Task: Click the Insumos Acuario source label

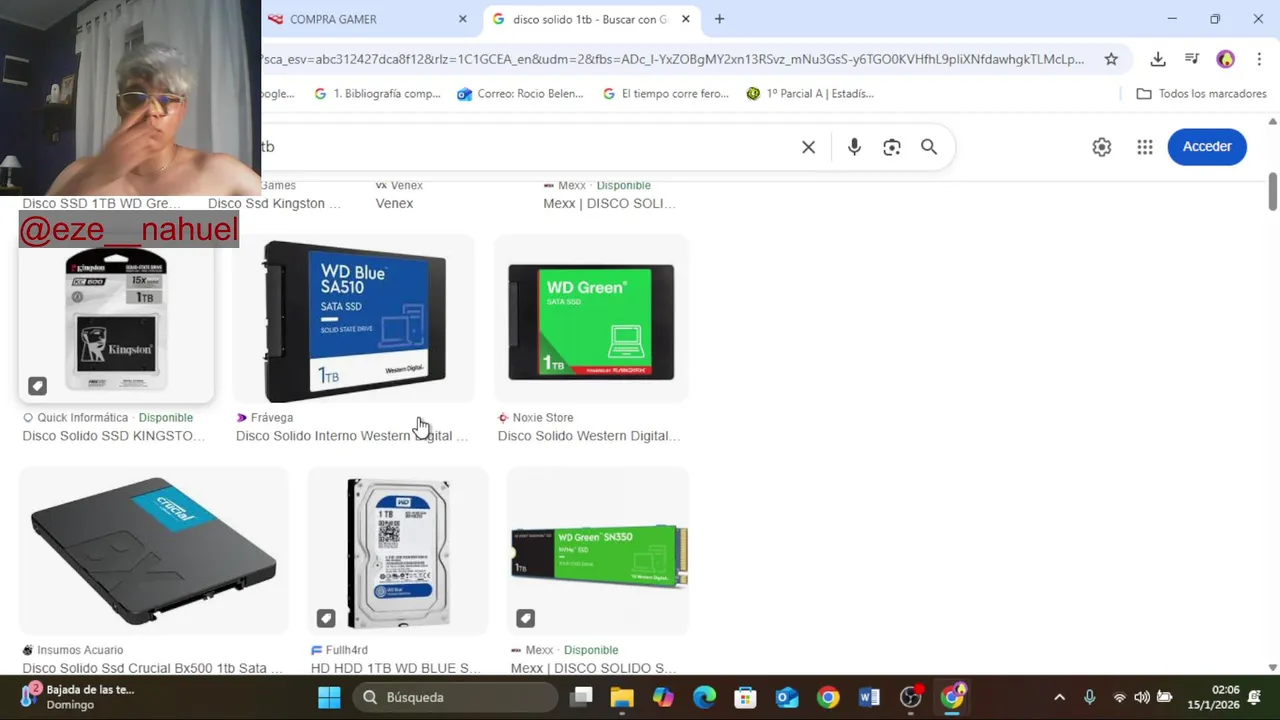Action: (x=80, y=650)
